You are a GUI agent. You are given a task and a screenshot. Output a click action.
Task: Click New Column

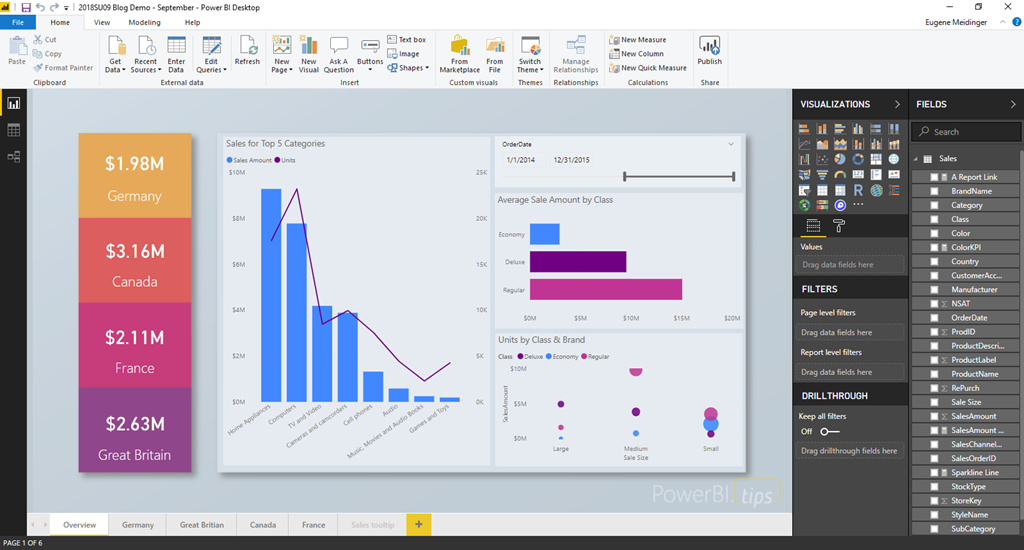[636, 54]
